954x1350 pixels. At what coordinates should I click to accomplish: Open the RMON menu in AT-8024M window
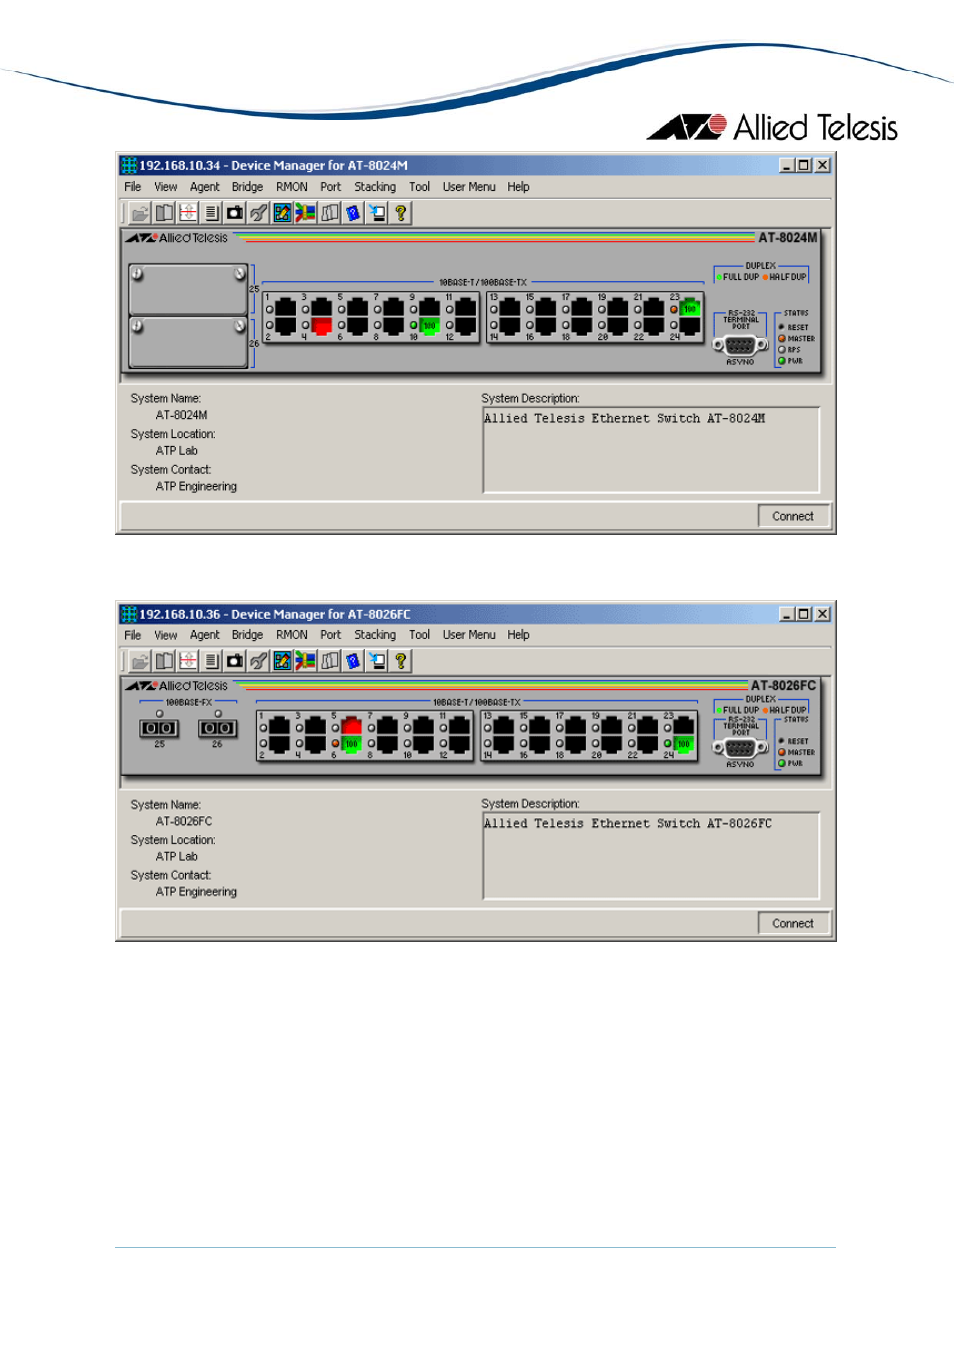(x=292, y=187)
